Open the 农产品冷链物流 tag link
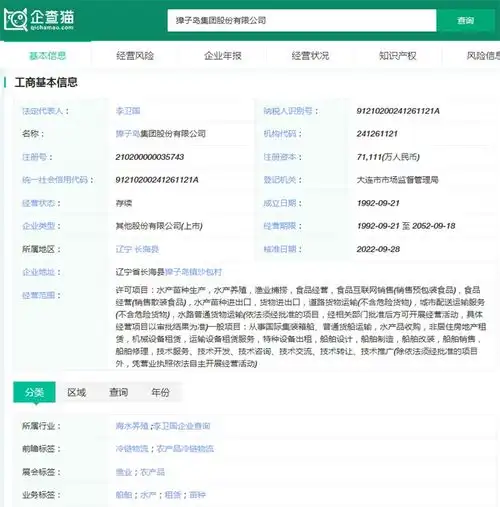Viewport: 500px width, 507px height. tap(185, 449)
